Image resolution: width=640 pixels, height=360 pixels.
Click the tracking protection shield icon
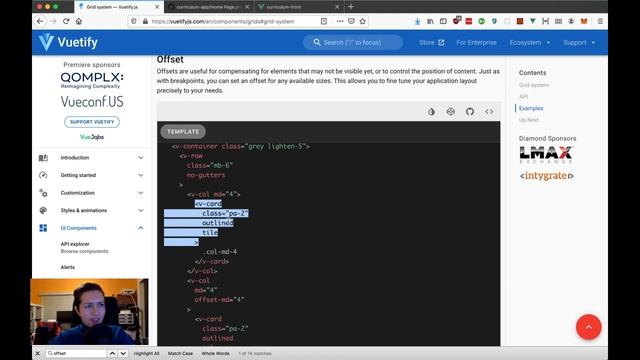click(133, 21)
